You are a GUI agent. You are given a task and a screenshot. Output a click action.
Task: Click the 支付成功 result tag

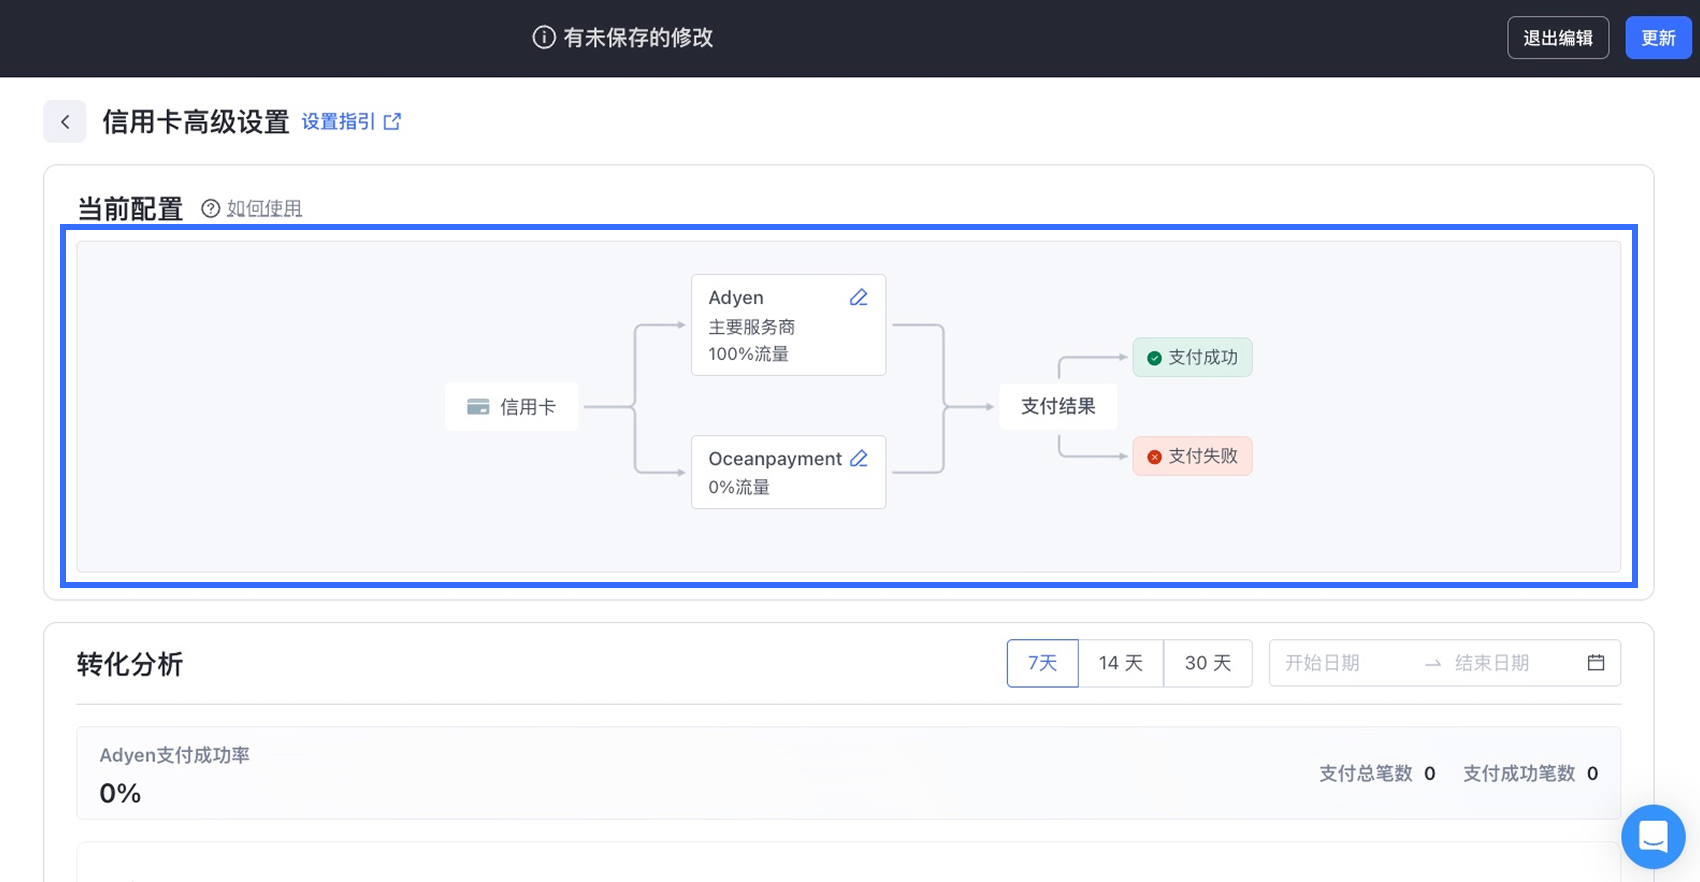coord(1192,357)
